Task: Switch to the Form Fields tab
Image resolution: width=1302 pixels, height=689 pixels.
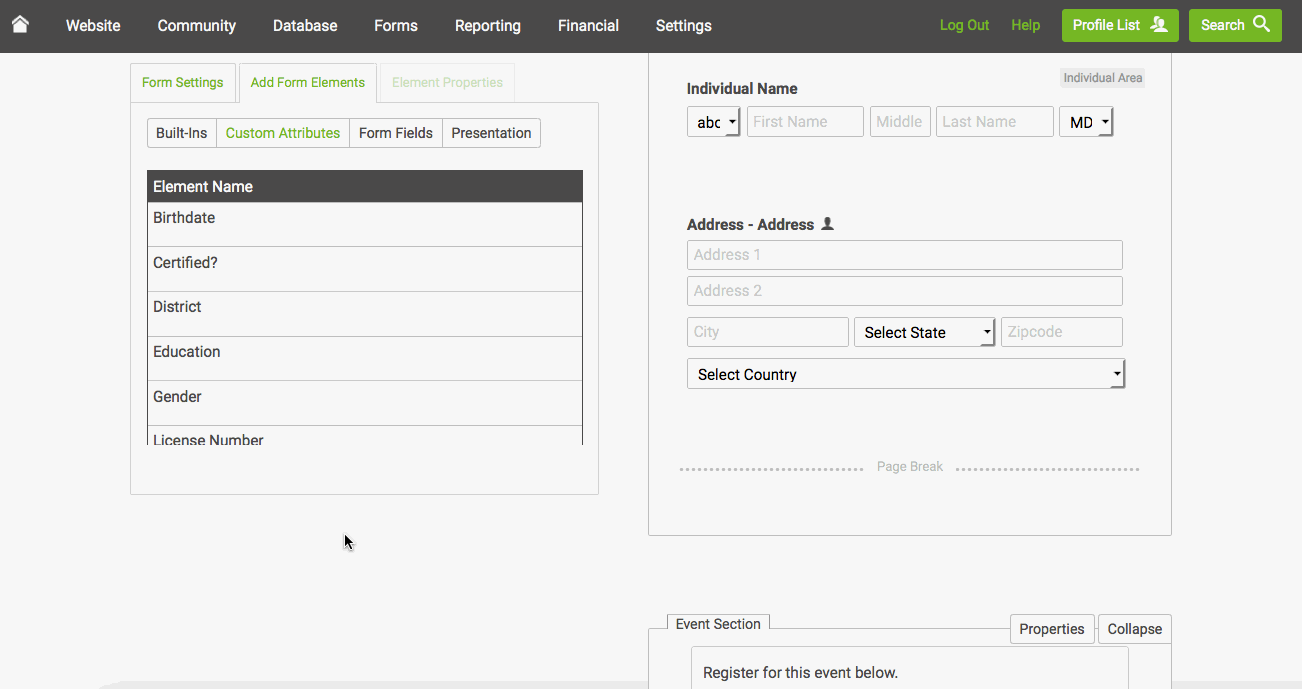Action: [x=395, y=132]
